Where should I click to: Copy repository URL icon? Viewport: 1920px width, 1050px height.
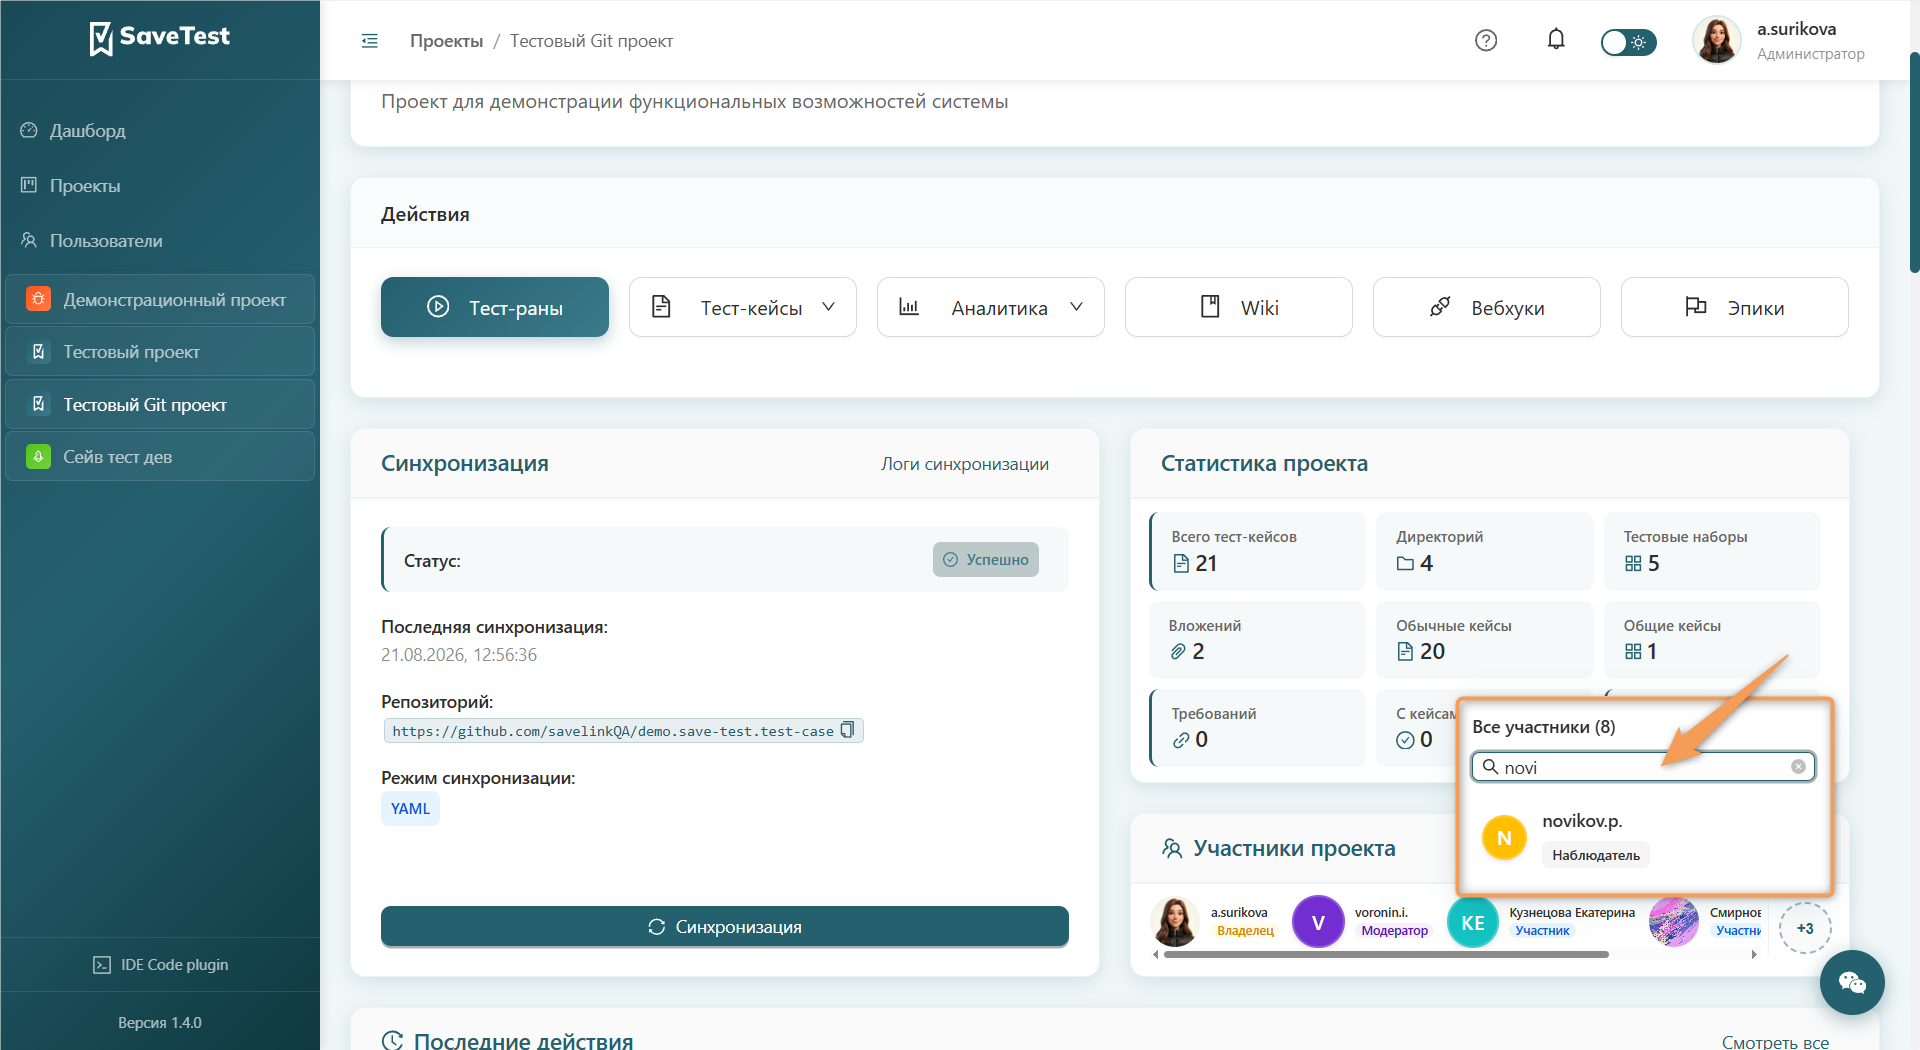point(848,730)
